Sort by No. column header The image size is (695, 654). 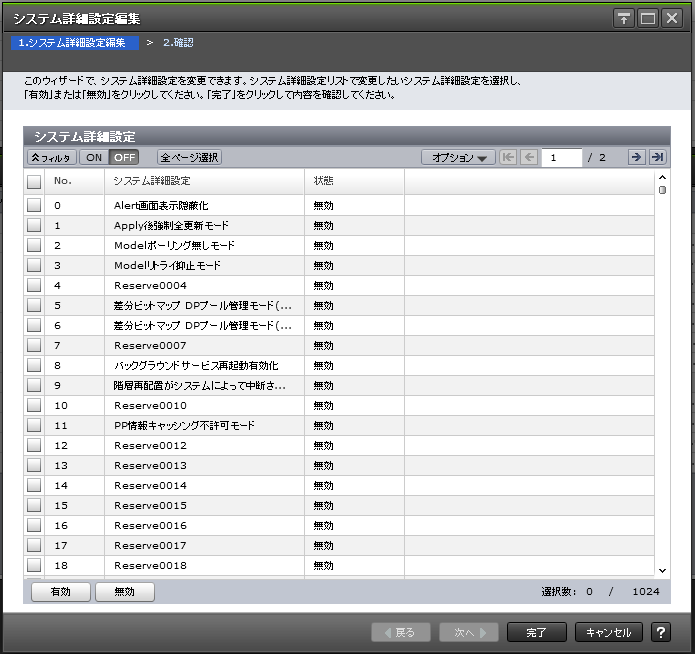click(74, 181)
